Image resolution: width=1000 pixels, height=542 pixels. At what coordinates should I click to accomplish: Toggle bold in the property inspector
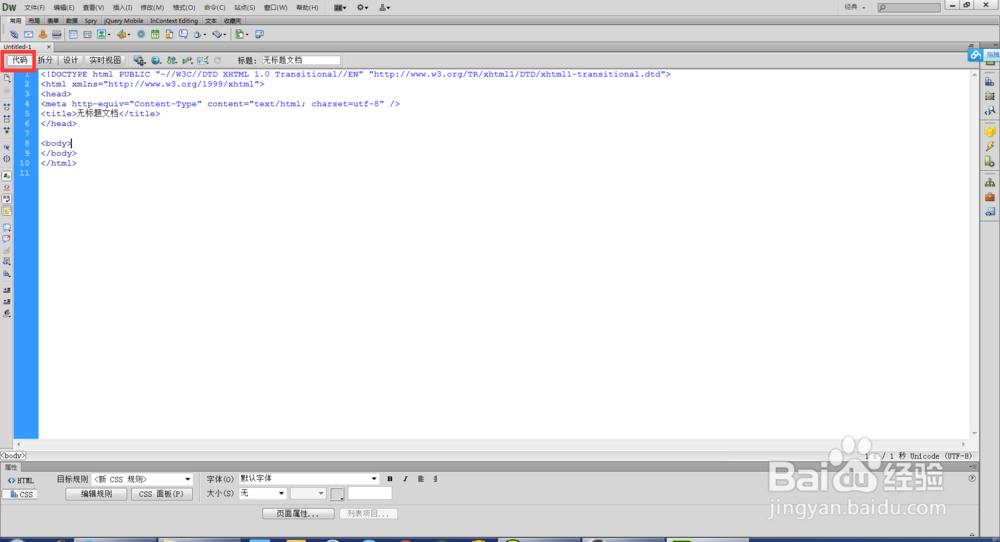coord(390,479)
